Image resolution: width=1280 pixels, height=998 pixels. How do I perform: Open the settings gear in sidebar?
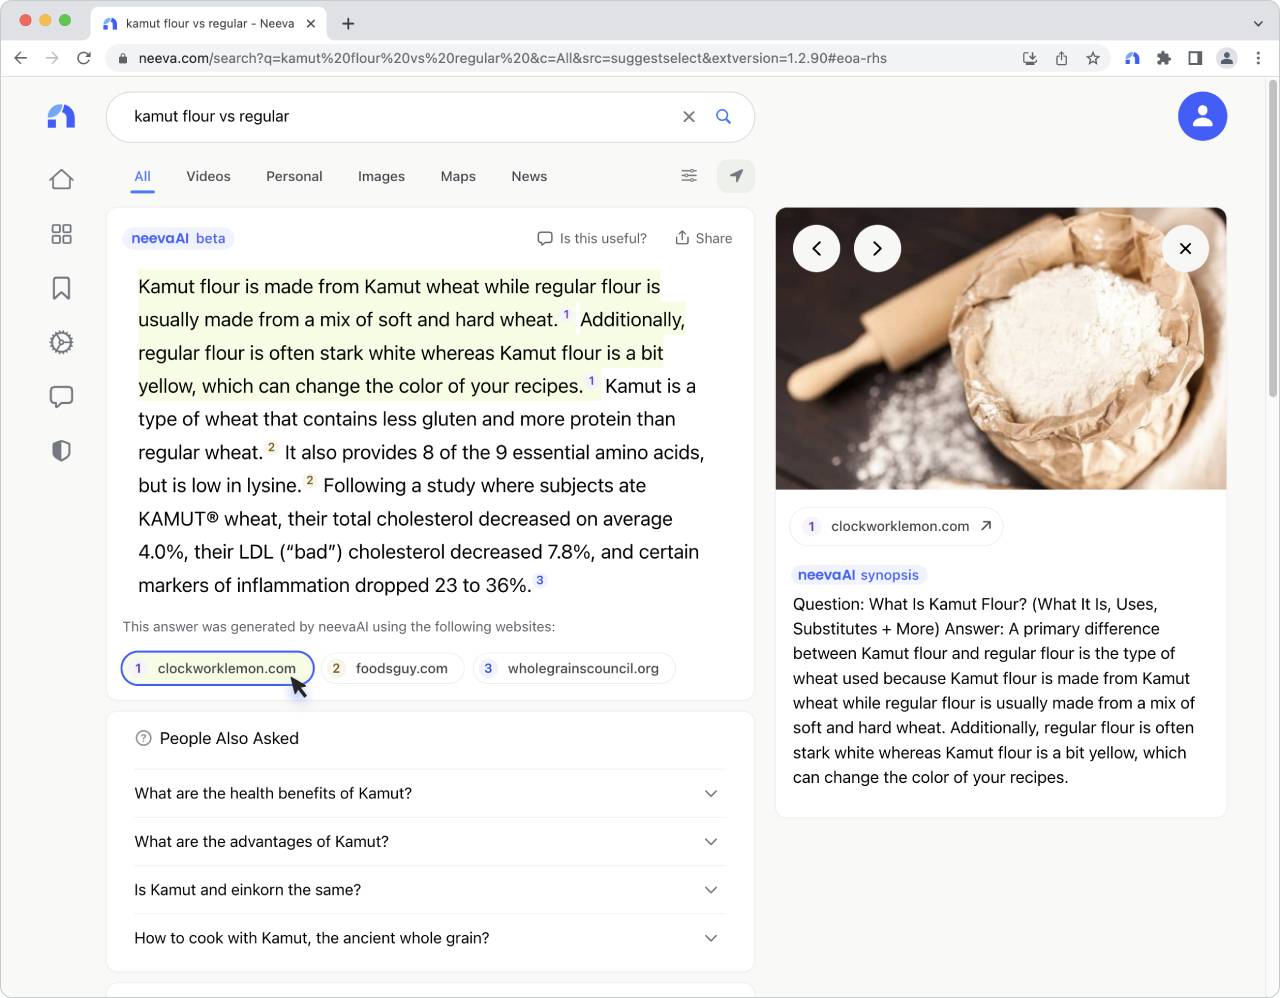tap(61, 342)
